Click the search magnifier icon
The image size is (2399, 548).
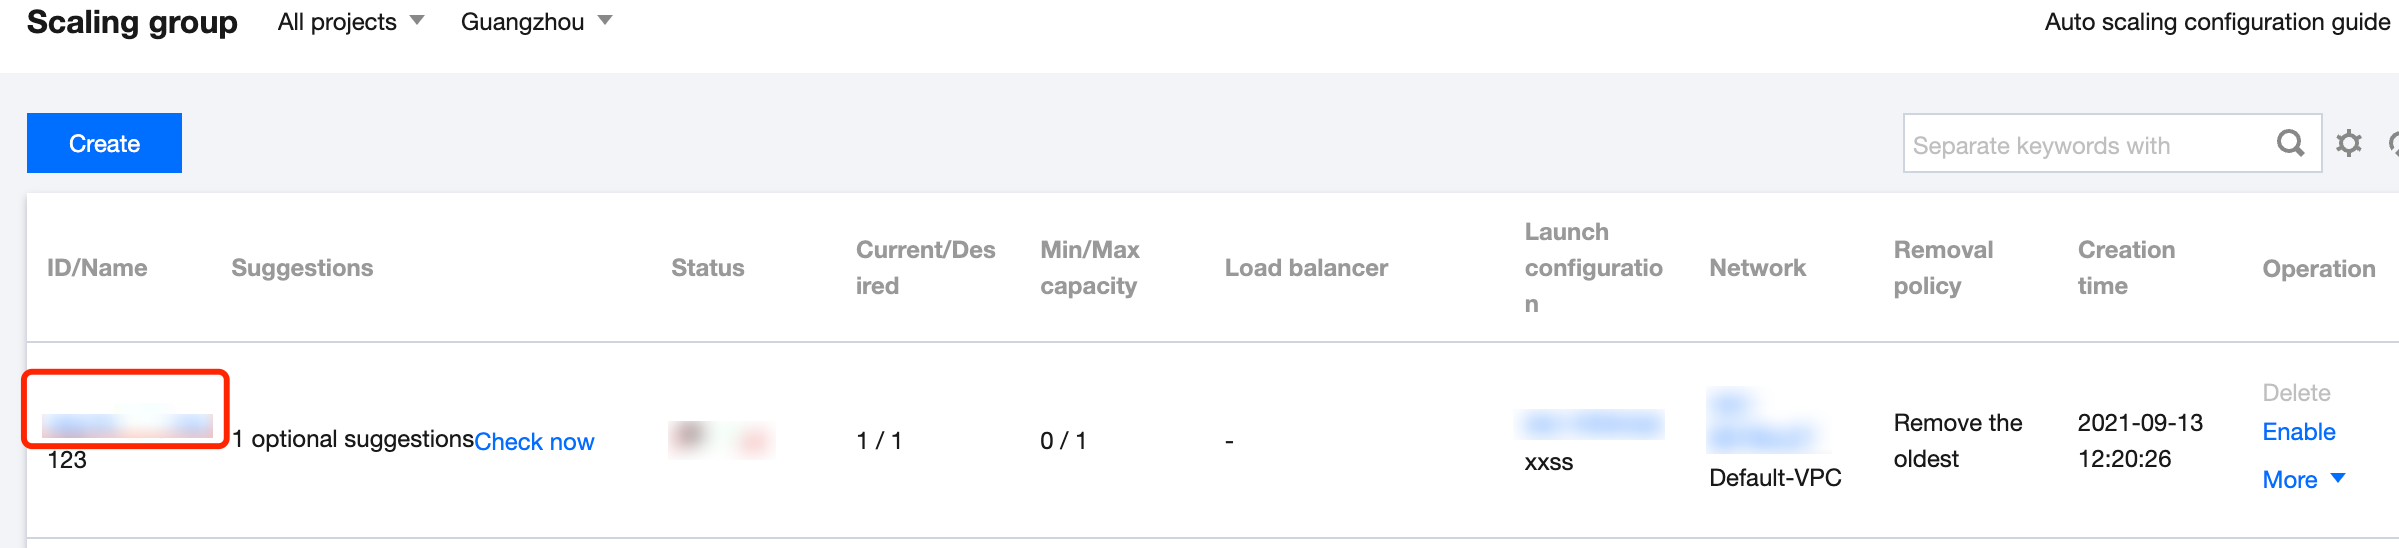pos(2290,143)
